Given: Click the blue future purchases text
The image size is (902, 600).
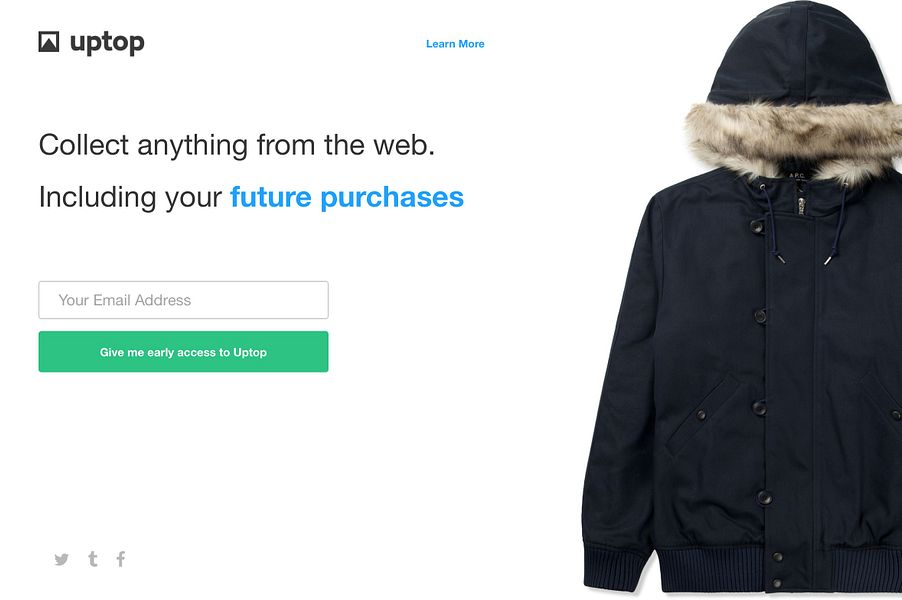Looking at the screenshot, I should point(347,197).
